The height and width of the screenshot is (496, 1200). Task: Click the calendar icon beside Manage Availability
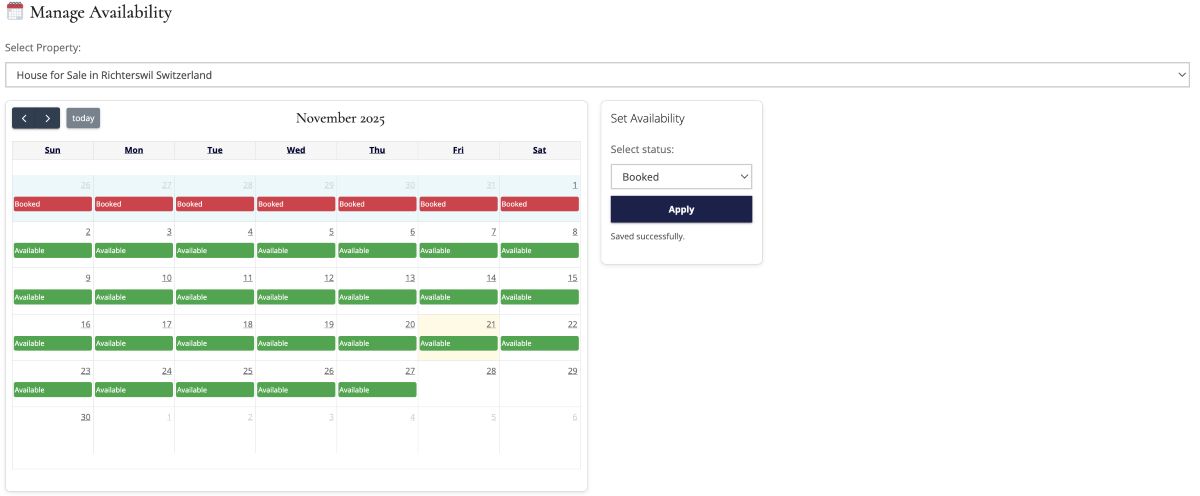(x=14, y=13)
